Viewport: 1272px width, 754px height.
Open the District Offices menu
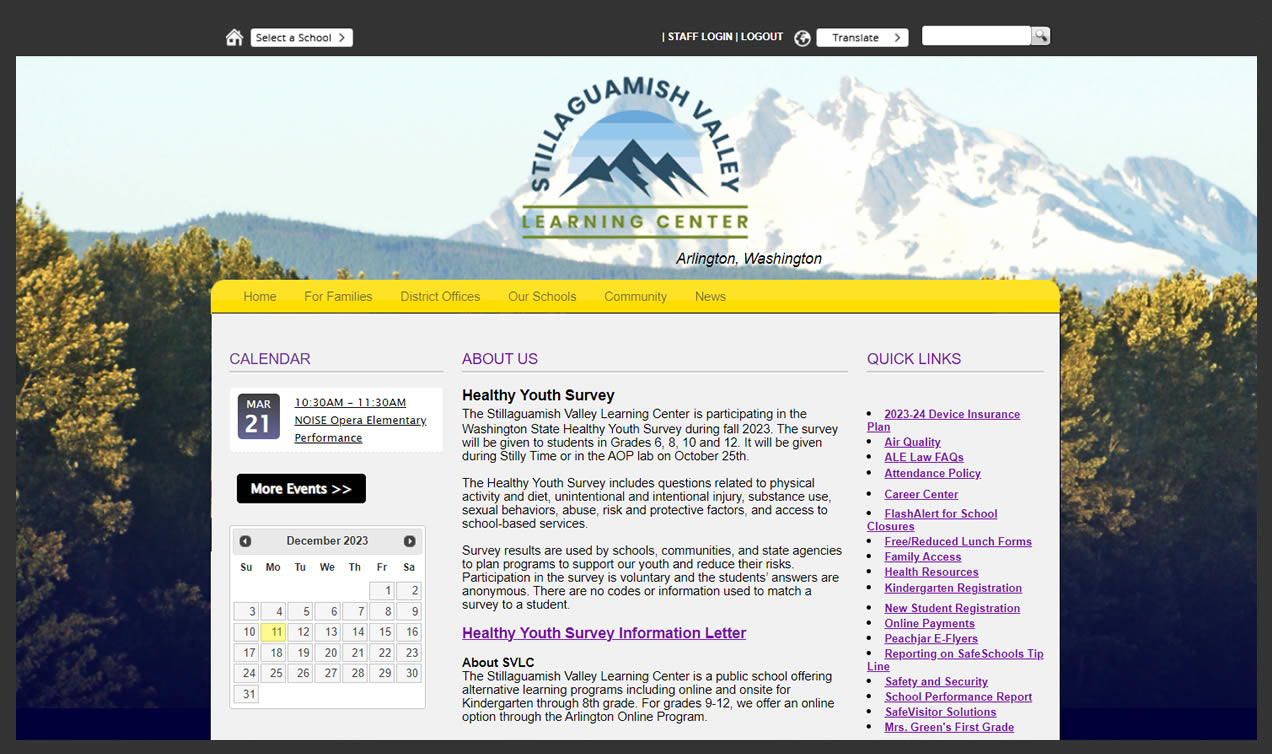coord(440,296)
